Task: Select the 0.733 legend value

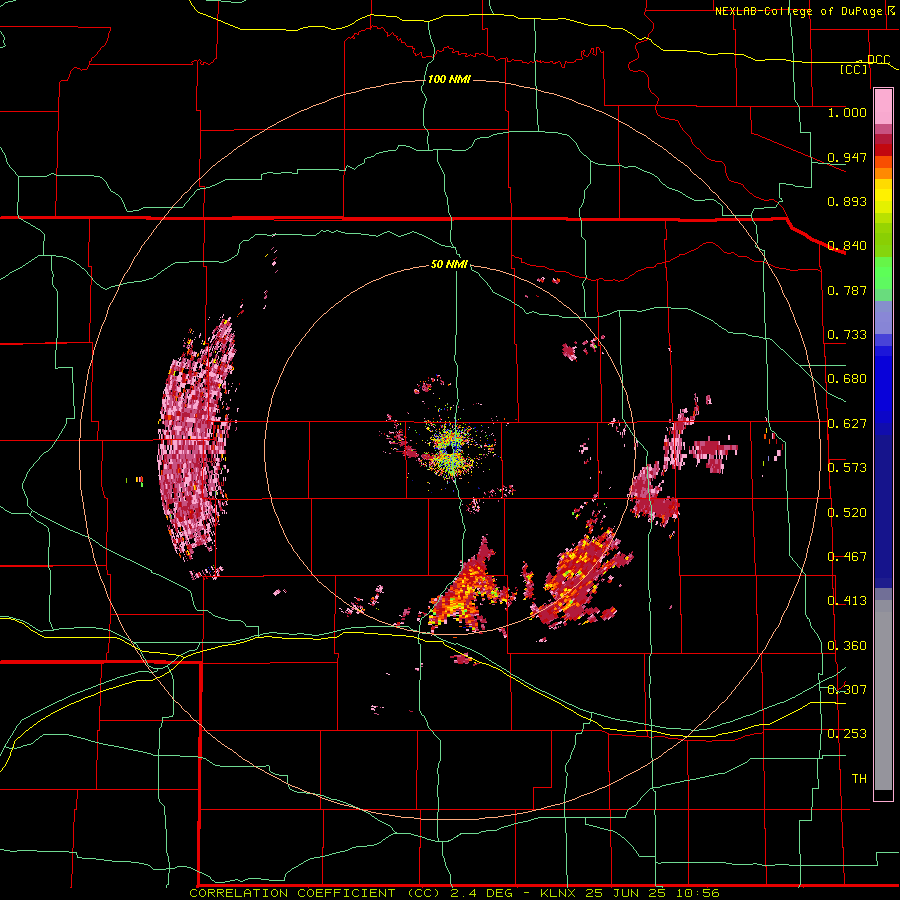Action: pos(847,335)
